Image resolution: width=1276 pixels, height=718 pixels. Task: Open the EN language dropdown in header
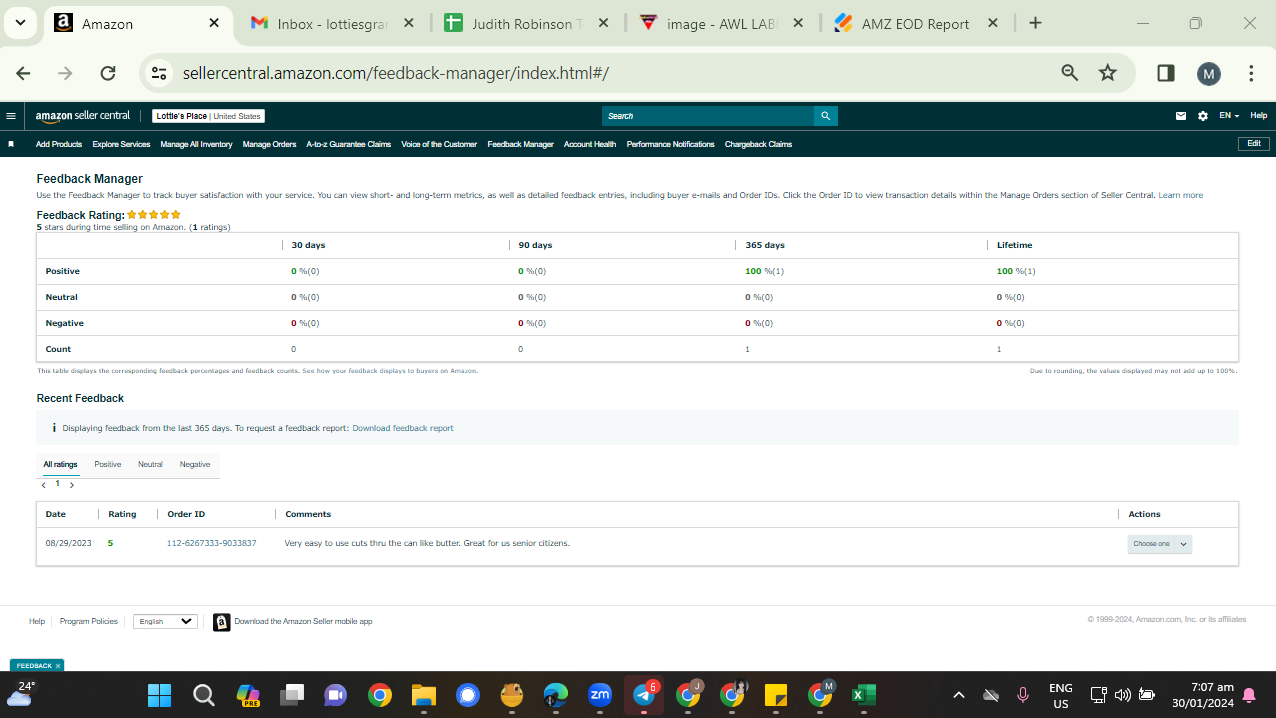[1229, 116]
